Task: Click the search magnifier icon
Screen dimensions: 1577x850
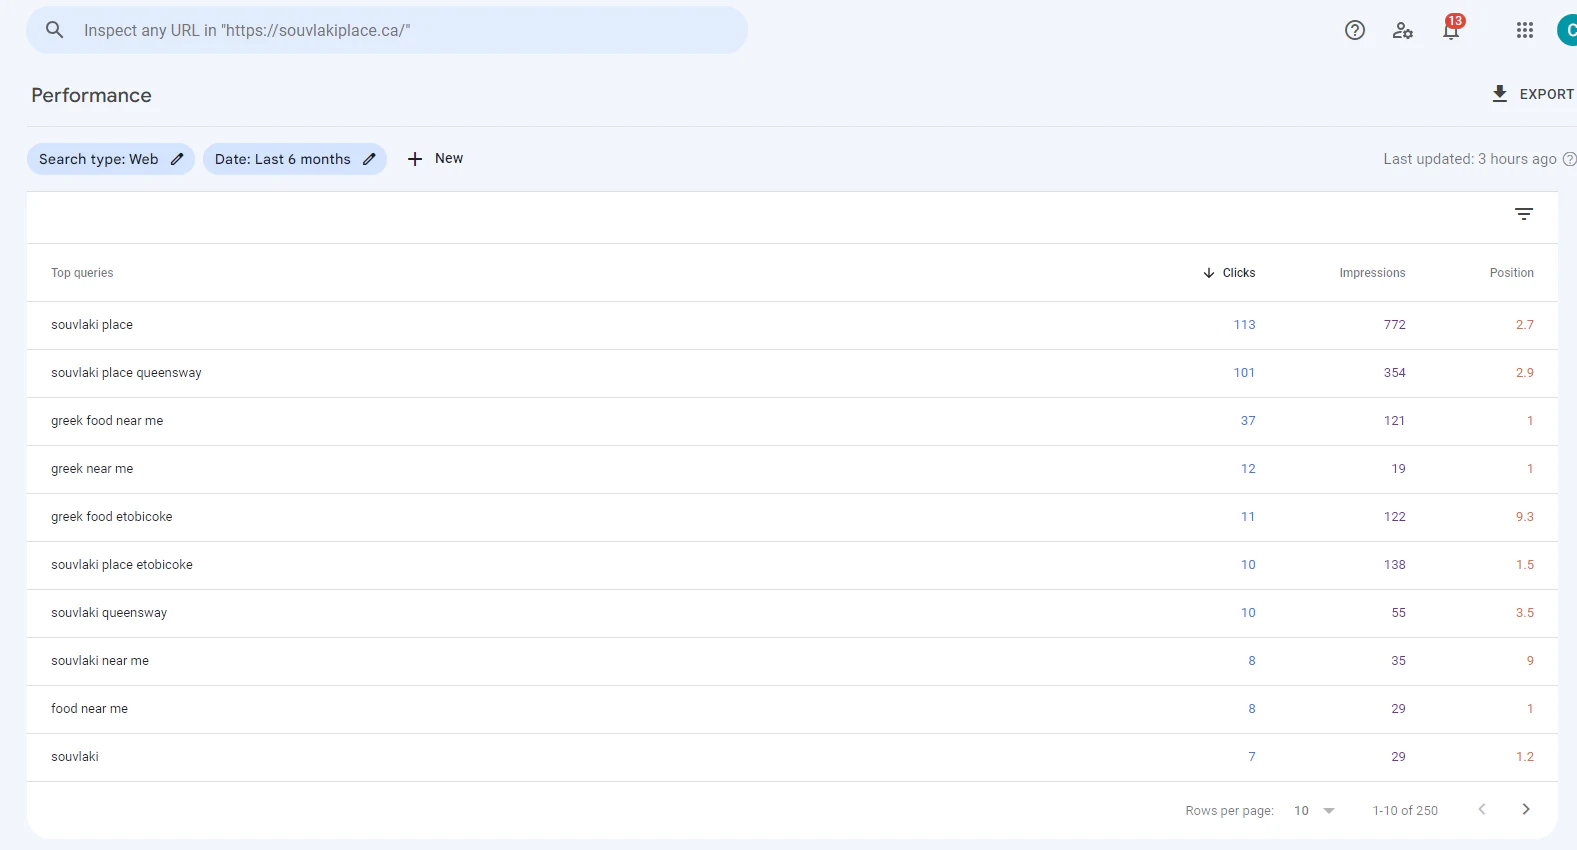Action: tap(55, 30)
